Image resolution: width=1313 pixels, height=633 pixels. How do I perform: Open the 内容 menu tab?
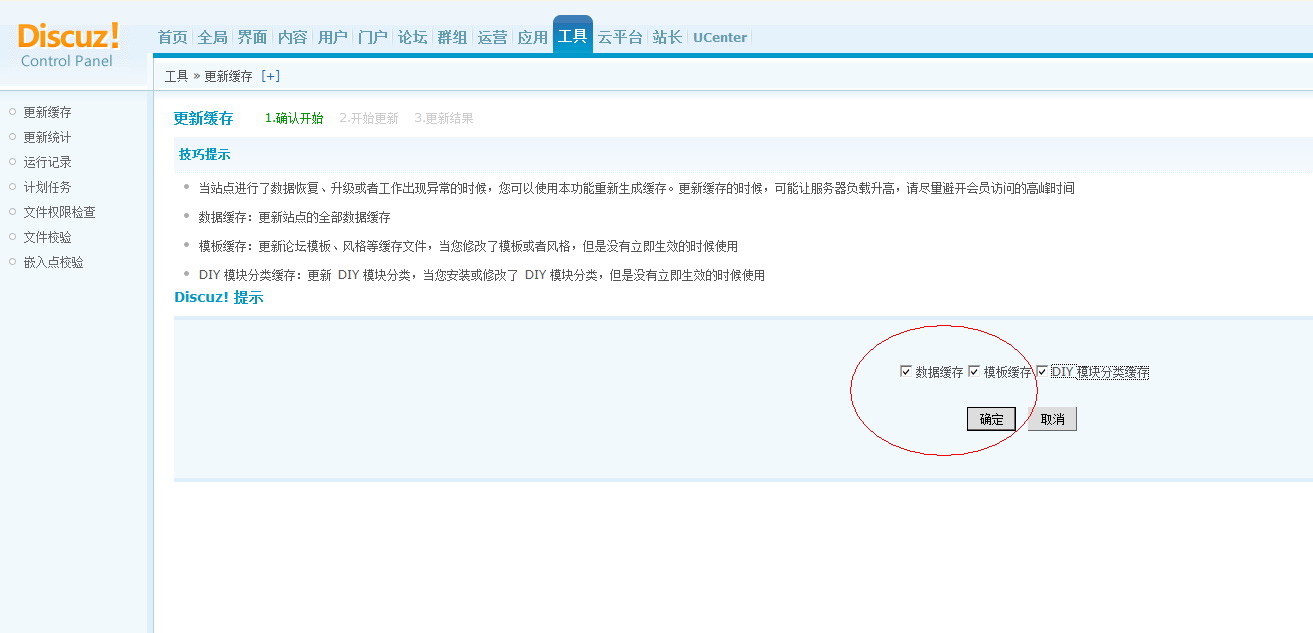(x=292, y=37)
